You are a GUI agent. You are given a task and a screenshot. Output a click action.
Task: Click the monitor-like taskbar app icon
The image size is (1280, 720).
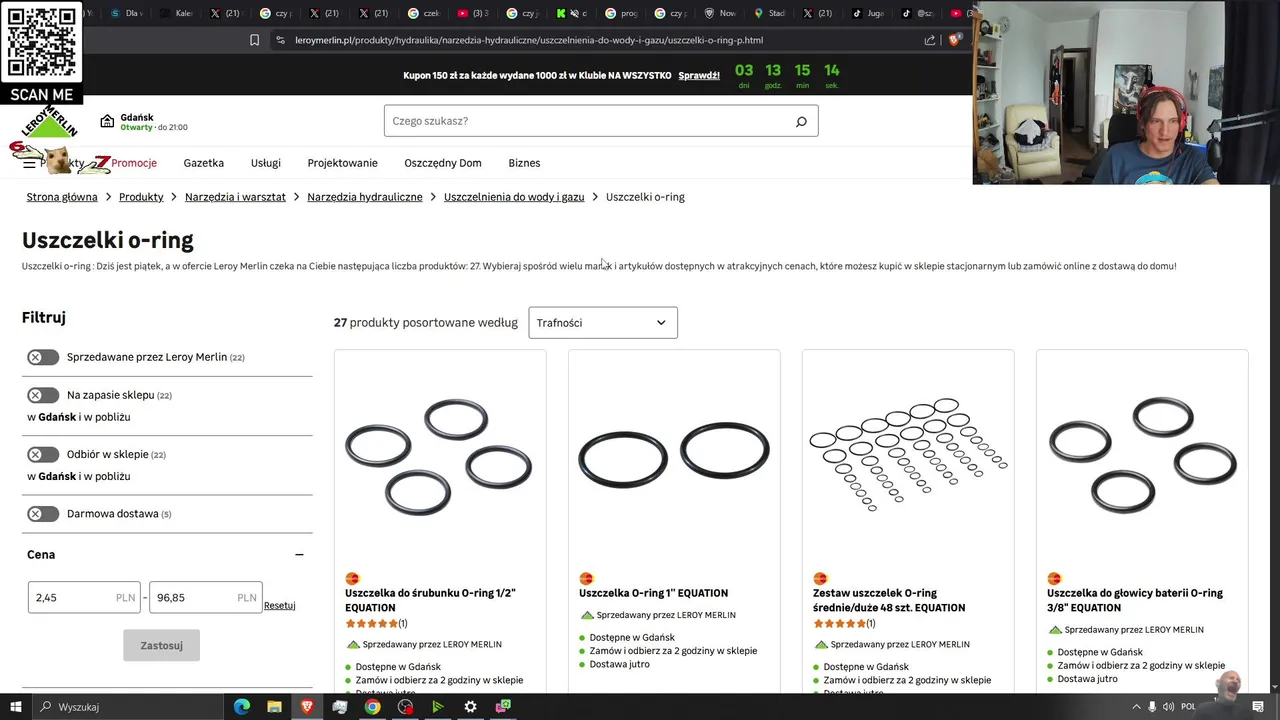click(340, 707)
